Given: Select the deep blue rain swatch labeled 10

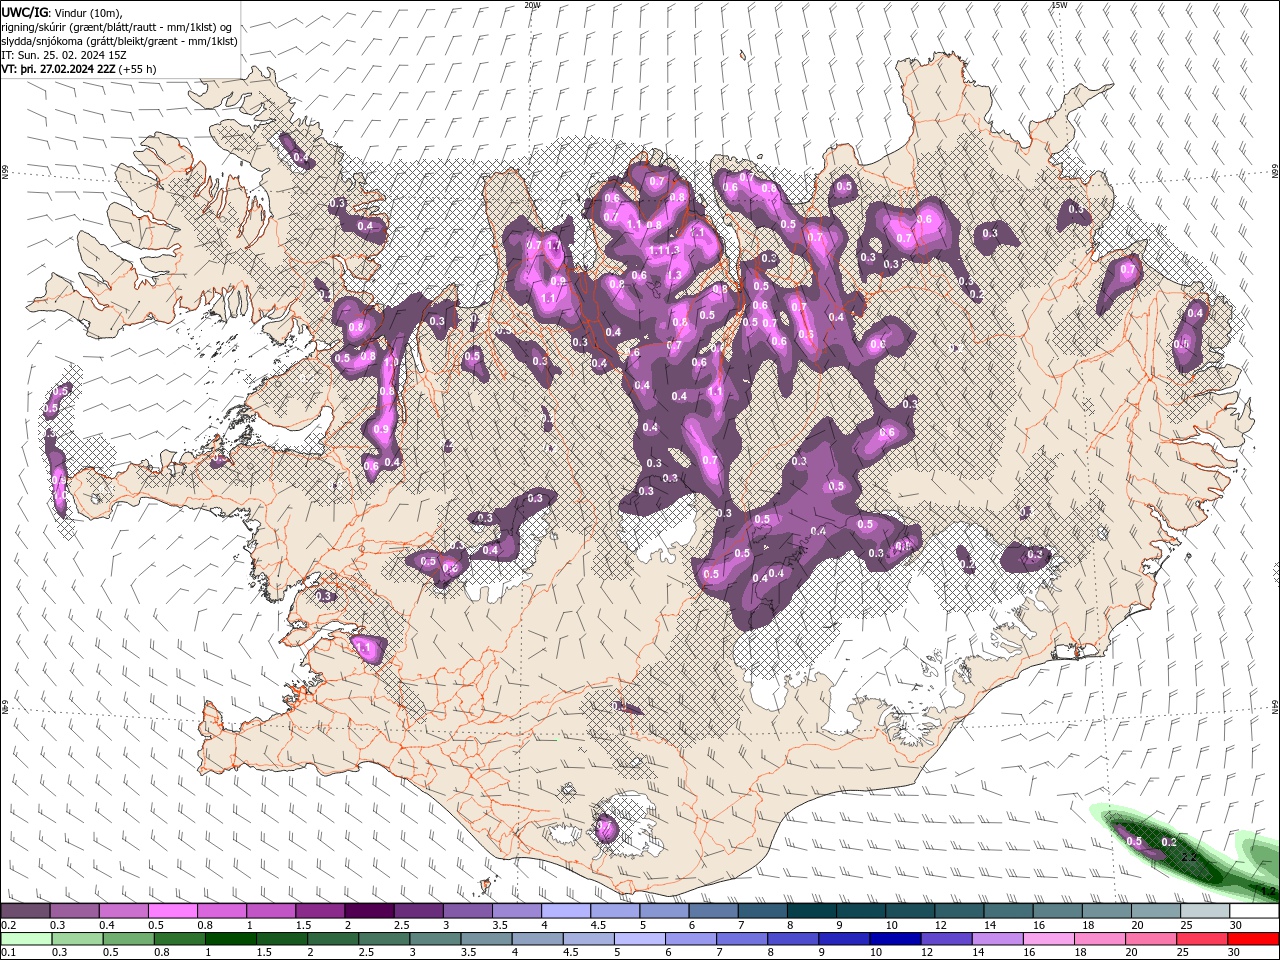Looking at the screenshot, I should pyautogui.click(x=896, y=939).
